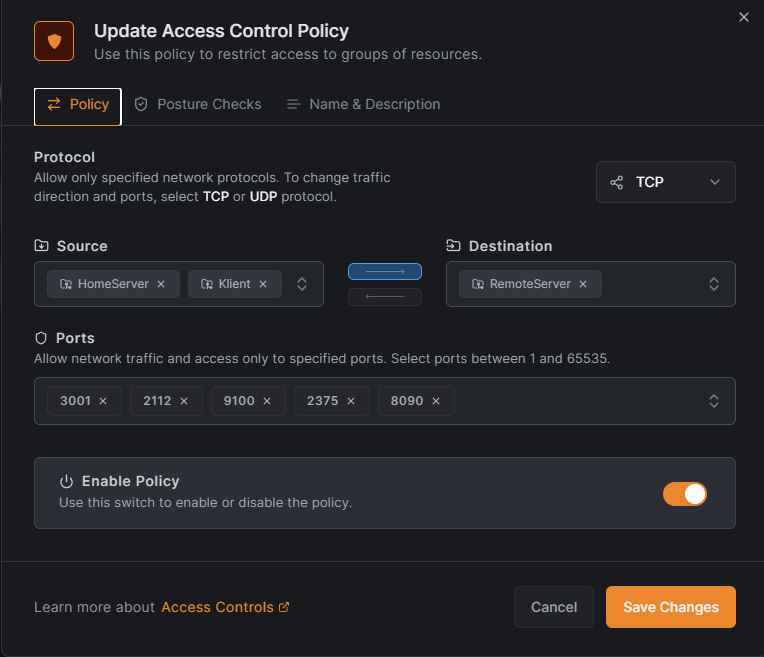The height and width of the screenshot is (657, 764).
Task: Switch to the Posture Checks tab
Action: (198, 104)
